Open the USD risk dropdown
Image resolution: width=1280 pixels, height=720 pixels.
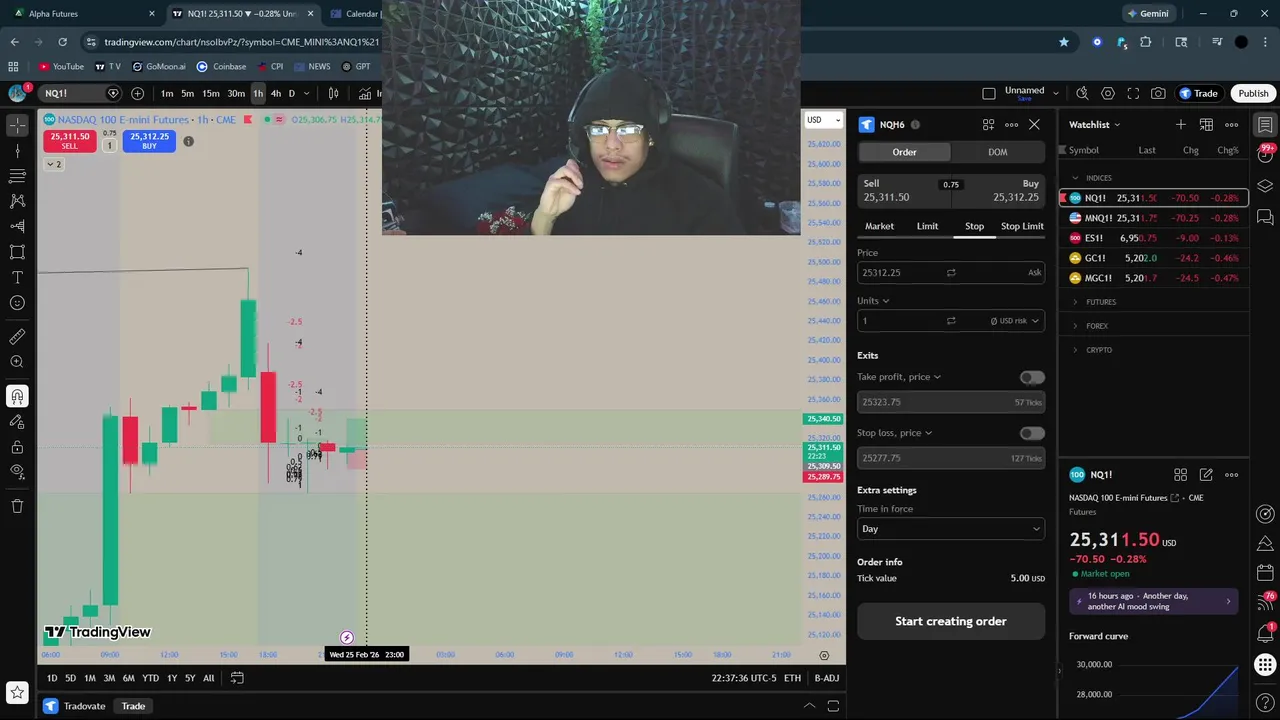(x=1015, y=321)
